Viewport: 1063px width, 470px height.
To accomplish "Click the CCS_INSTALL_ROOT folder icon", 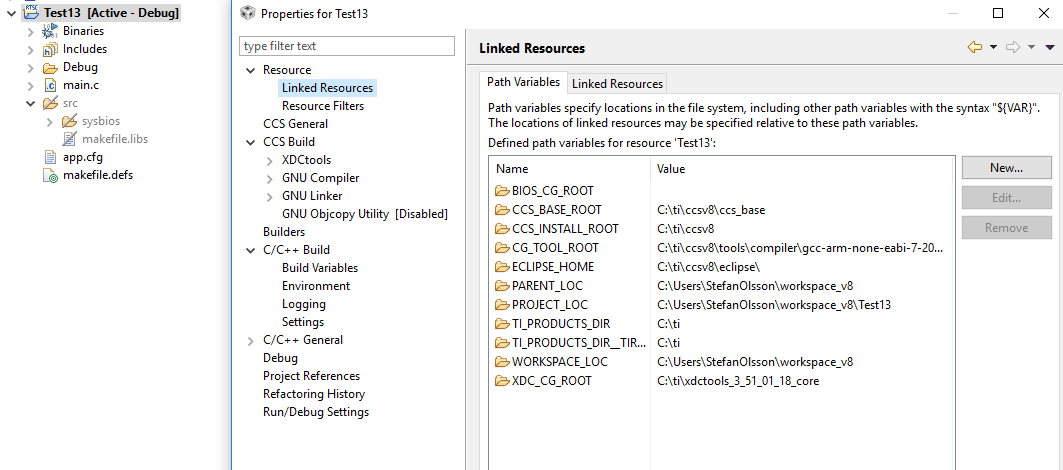I will tap(502, 229).
